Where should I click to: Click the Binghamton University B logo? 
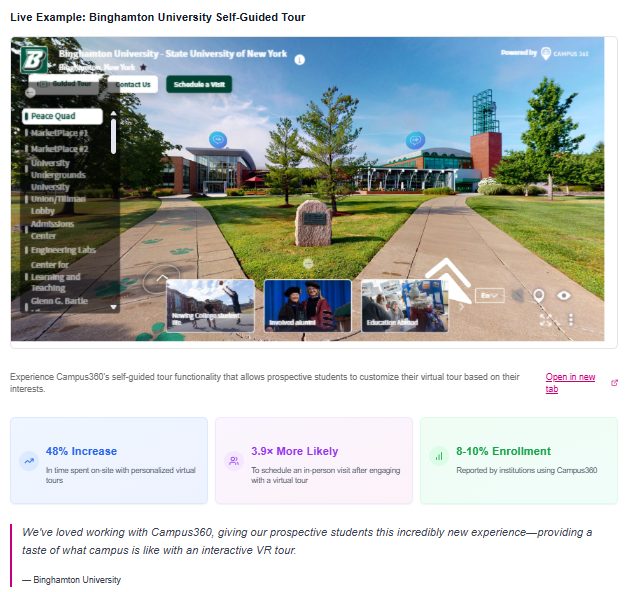click(x=34, y=60)
